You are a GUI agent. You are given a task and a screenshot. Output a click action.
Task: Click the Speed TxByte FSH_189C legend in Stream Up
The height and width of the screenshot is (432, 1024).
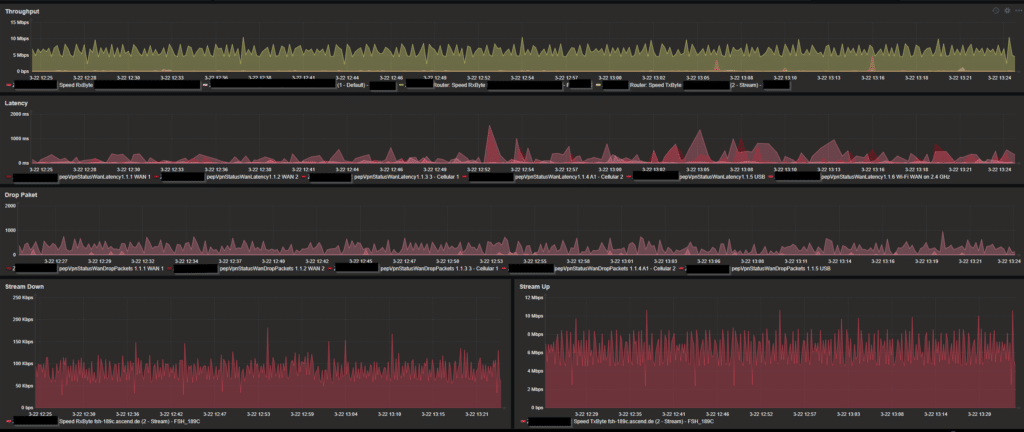pyautogui.click(x=643, y=422)
